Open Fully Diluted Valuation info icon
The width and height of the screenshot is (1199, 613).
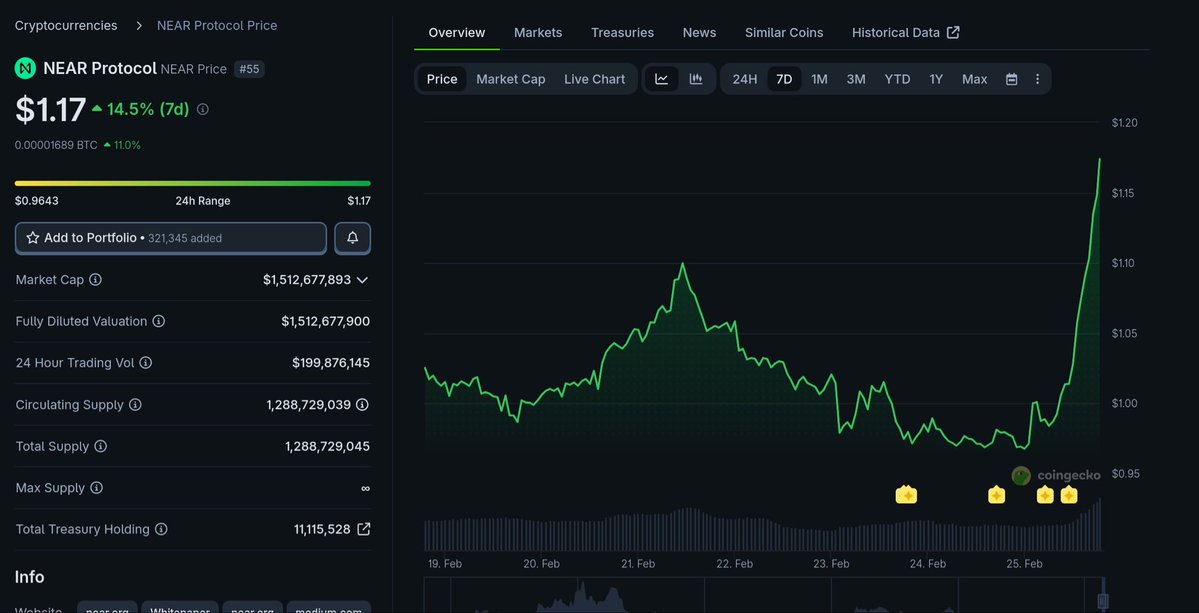point(158,321)
